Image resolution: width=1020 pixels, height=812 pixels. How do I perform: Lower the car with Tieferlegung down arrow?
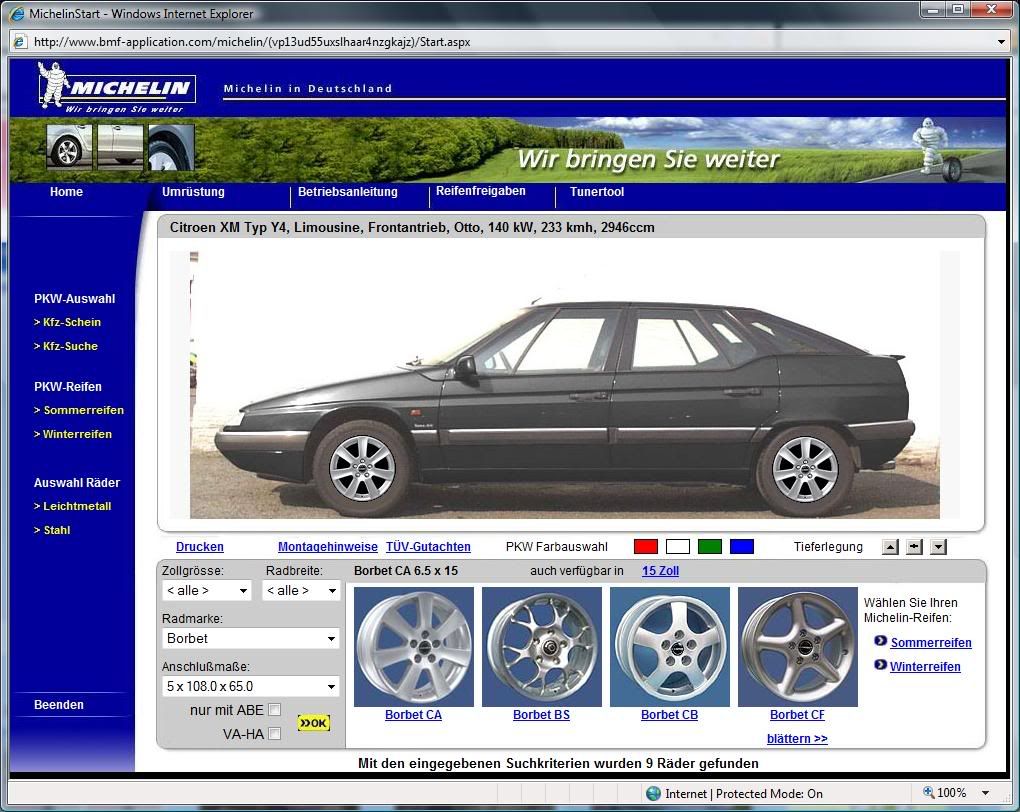point(938,547)
